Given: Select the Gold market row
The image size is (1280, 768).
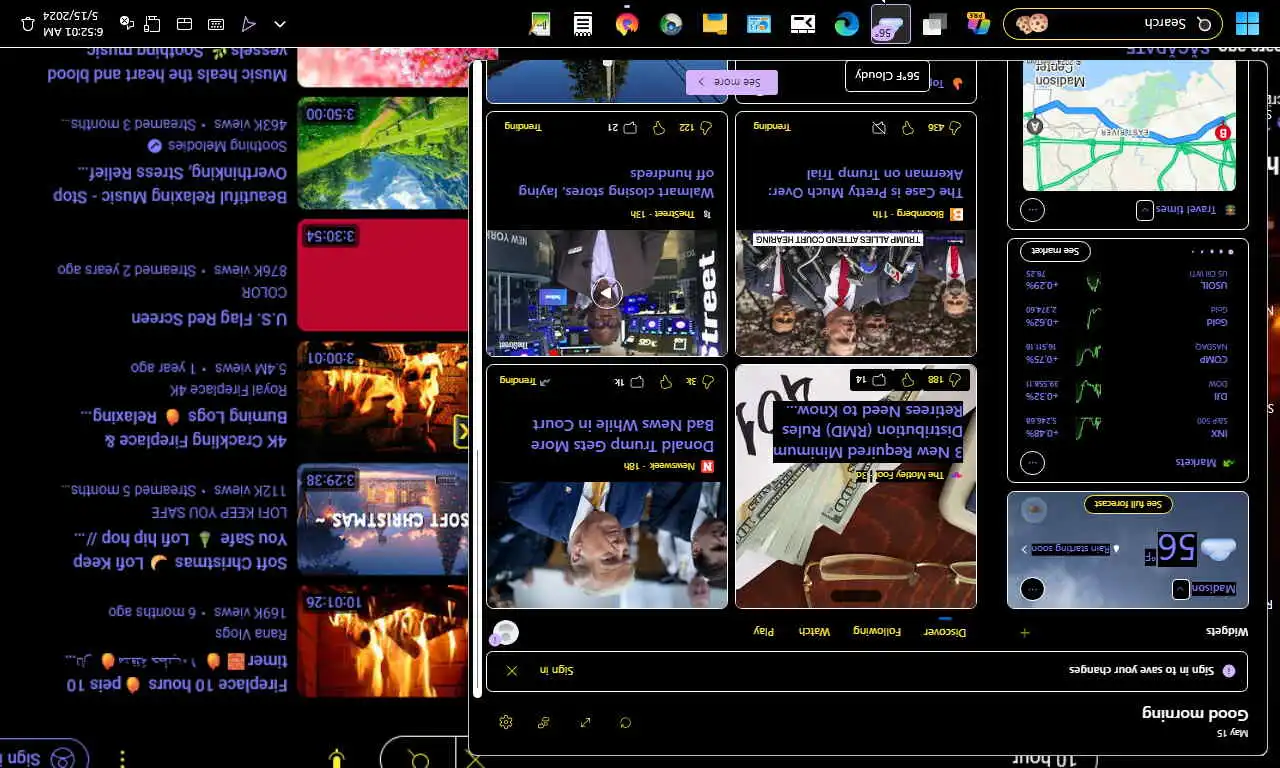Looking at the screenshot, I should pyautogui.click(x=1126, y=316).
